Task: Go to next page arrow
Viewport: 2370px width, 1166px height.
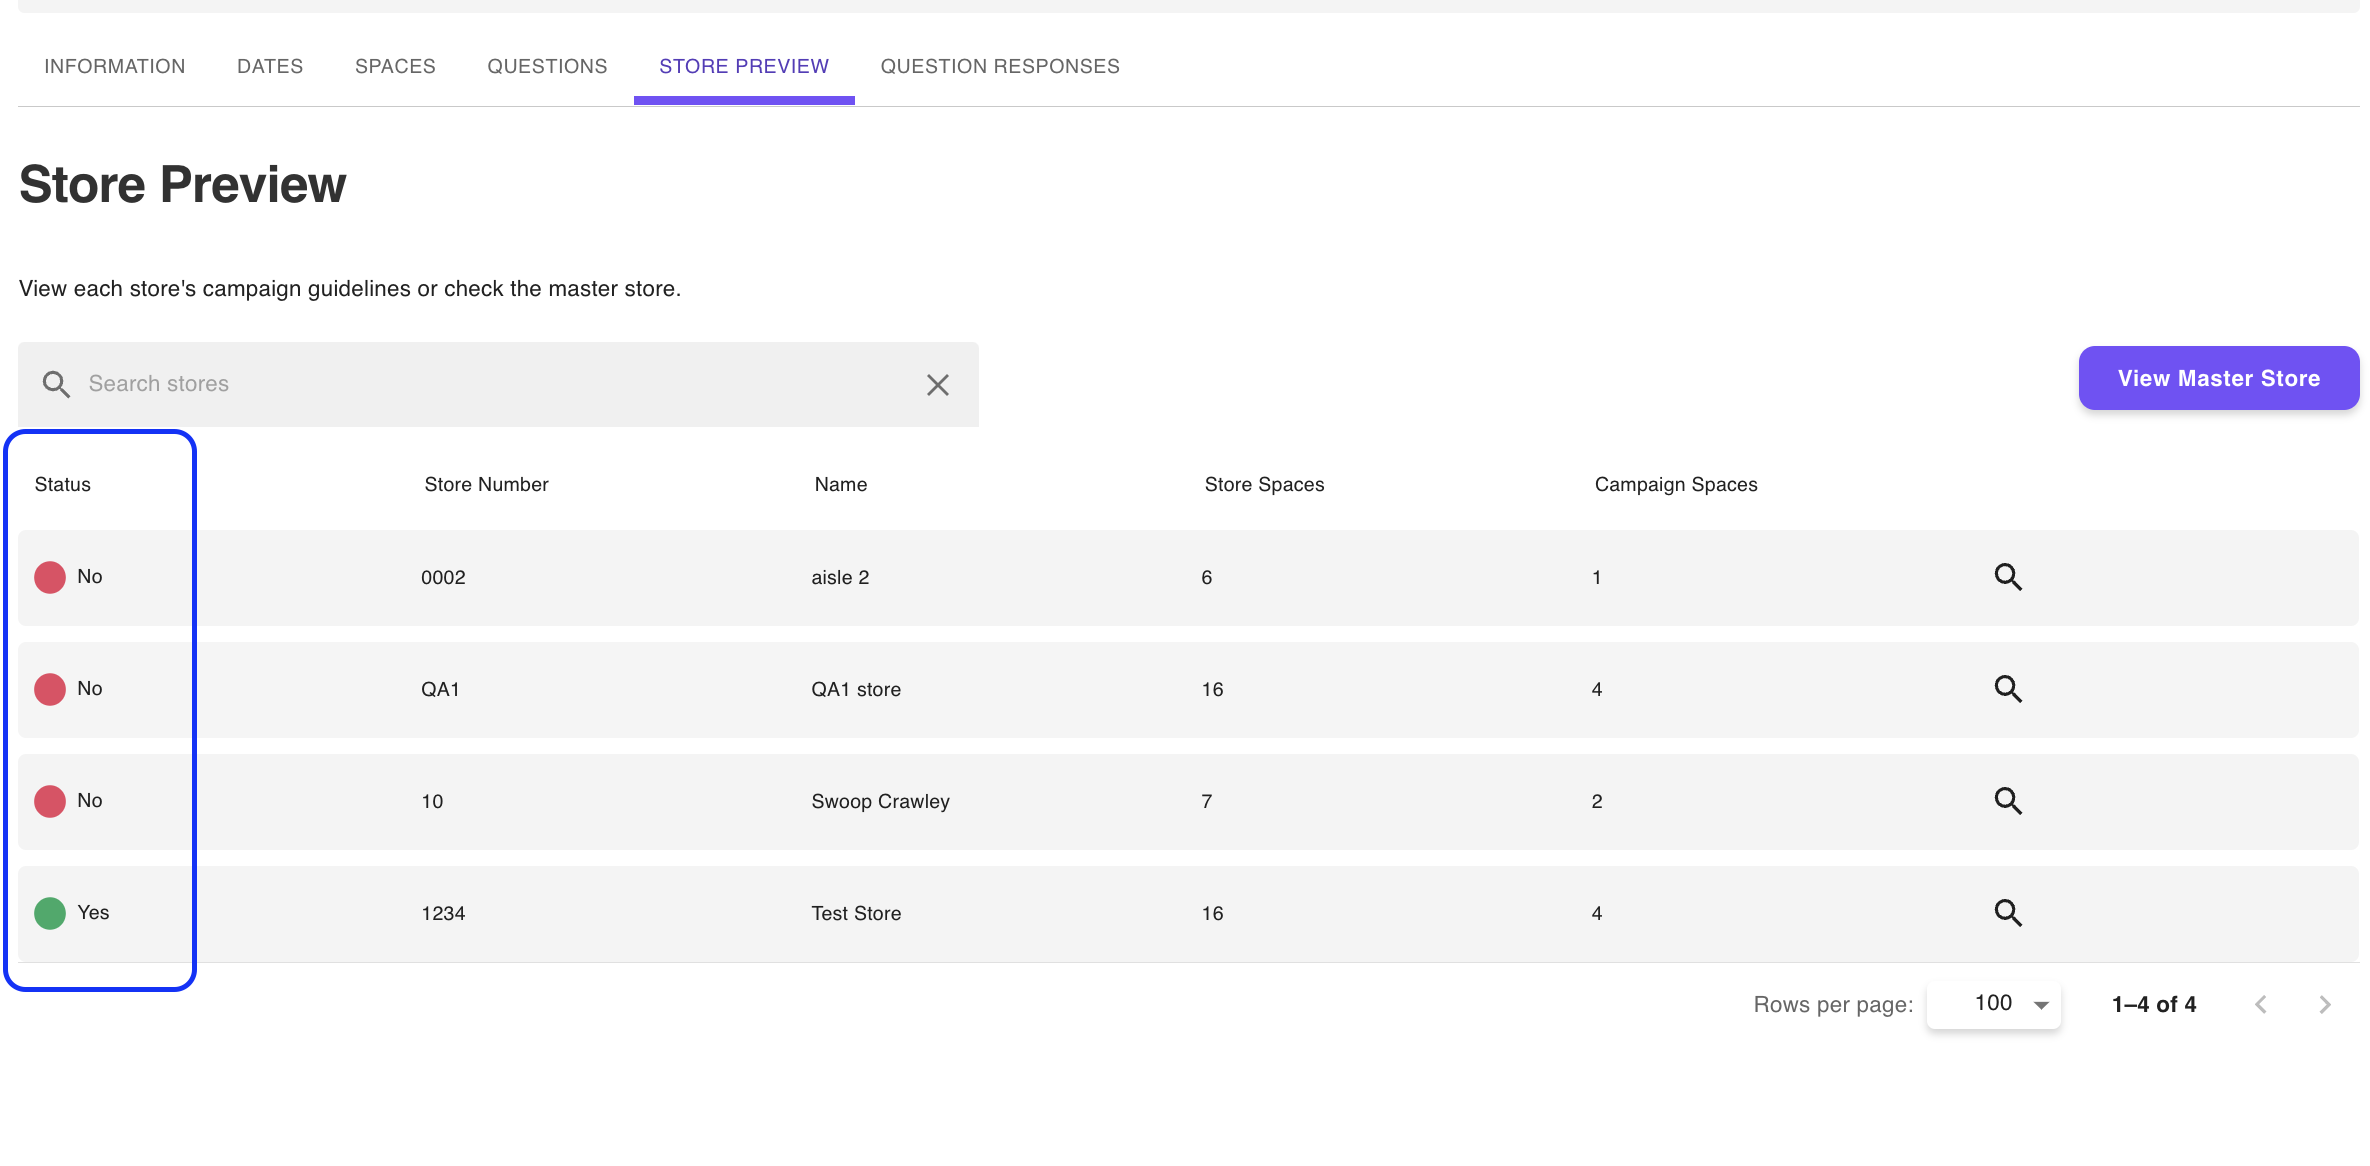Action: tap(2325, 1004)
